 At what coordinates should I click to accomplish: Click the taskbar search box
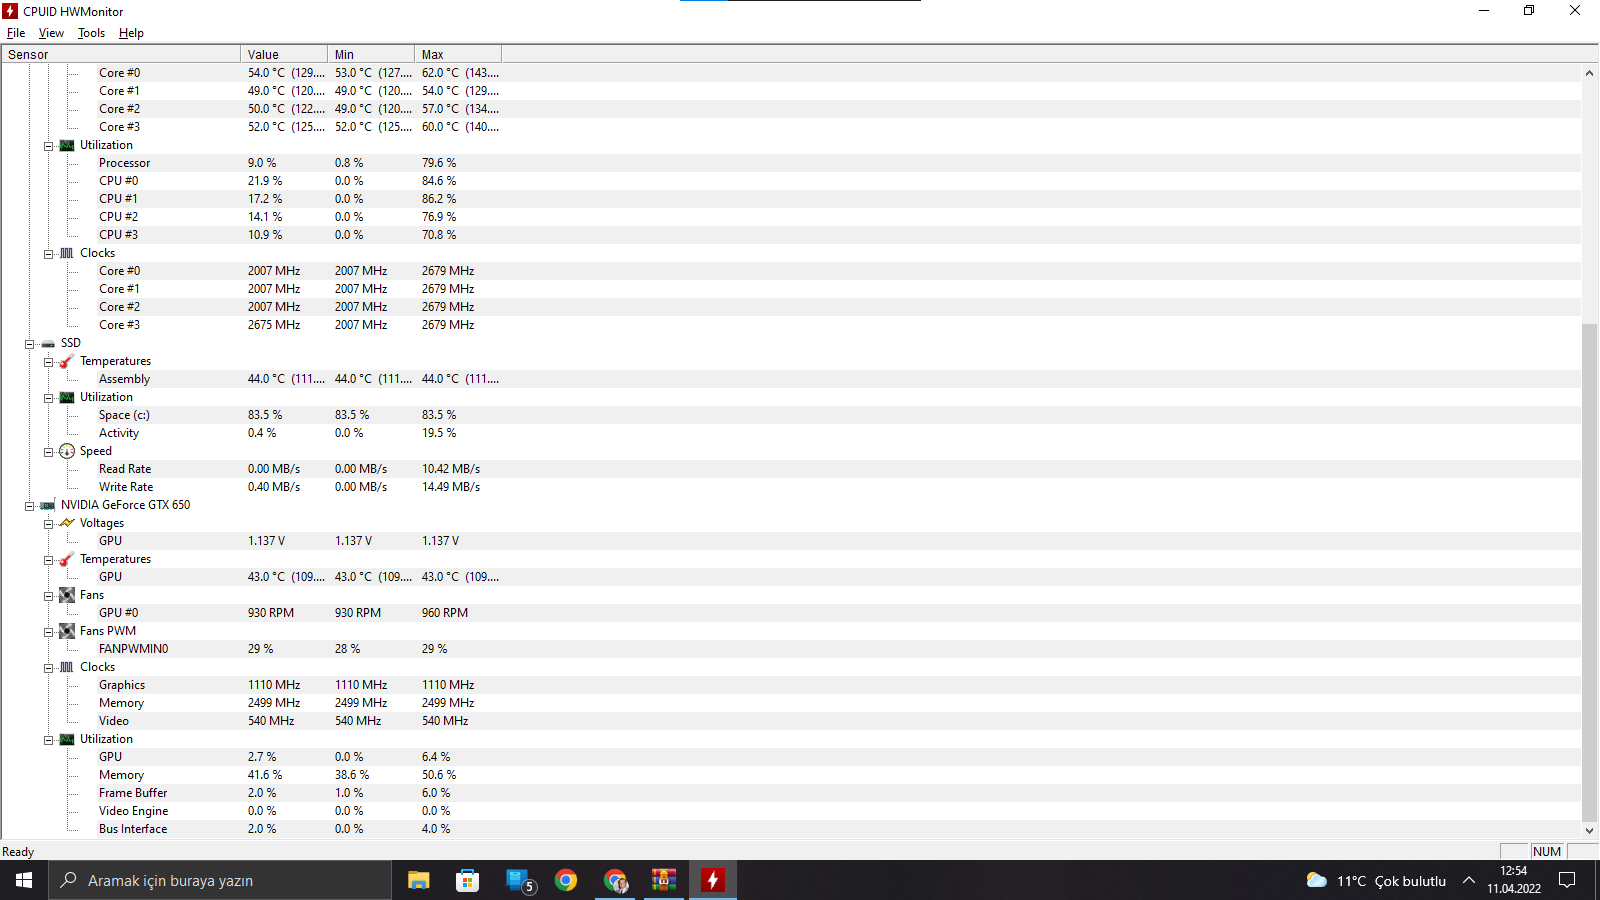point(220,880)
